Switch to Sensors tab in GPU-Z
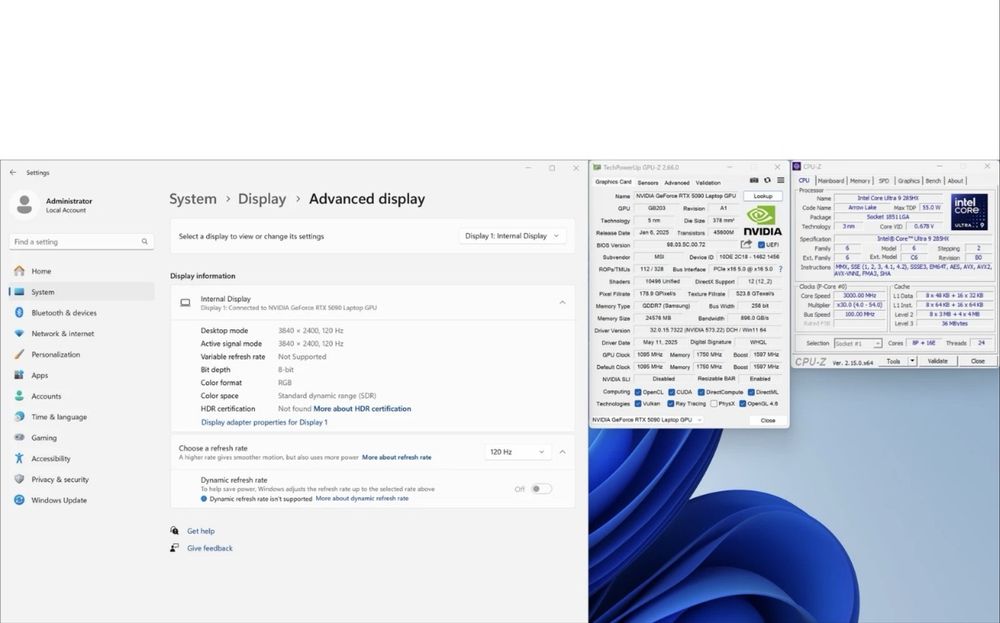Viewport: 1000px width, 623px height. point(648,182)
